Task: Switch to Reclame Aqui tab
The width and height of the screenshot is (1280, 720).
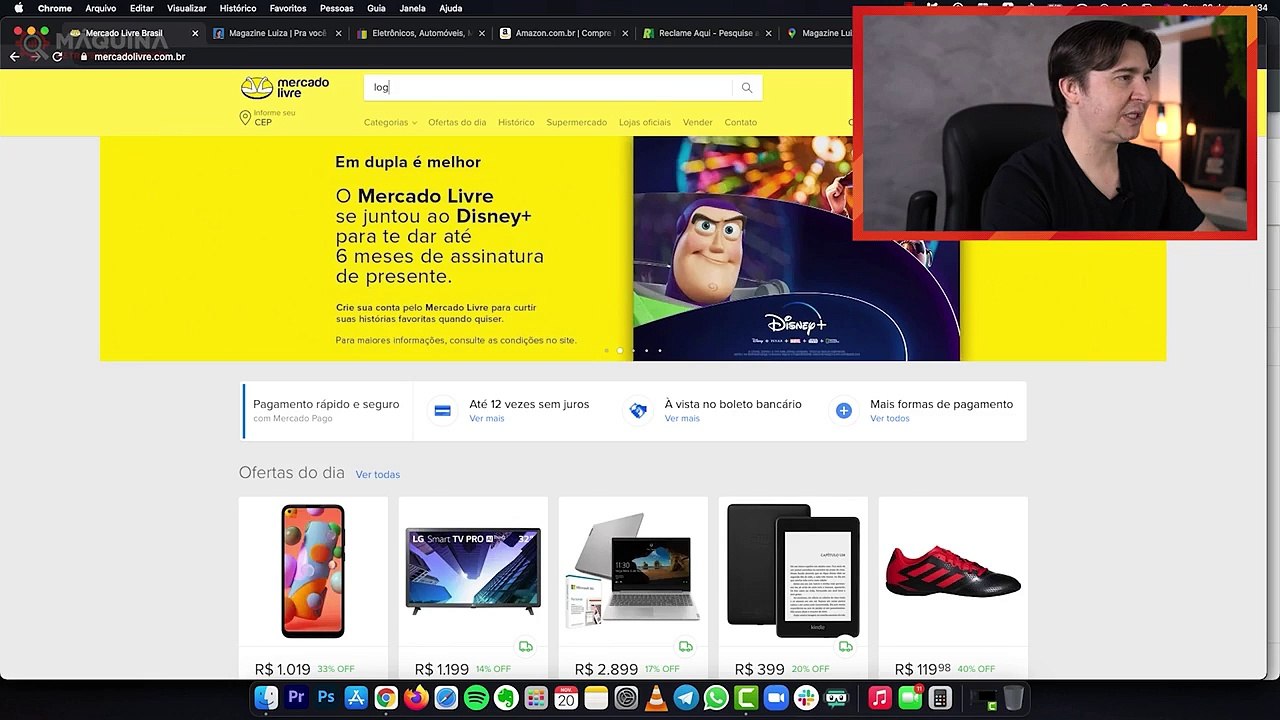Action: (x=706, y=33)
